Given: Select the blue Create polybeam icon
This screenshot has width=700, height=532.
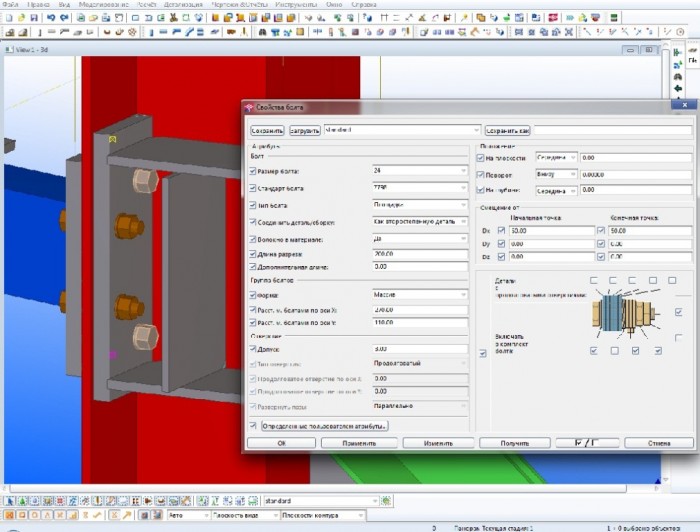Looking at the screenshot, I should [176, 32].
